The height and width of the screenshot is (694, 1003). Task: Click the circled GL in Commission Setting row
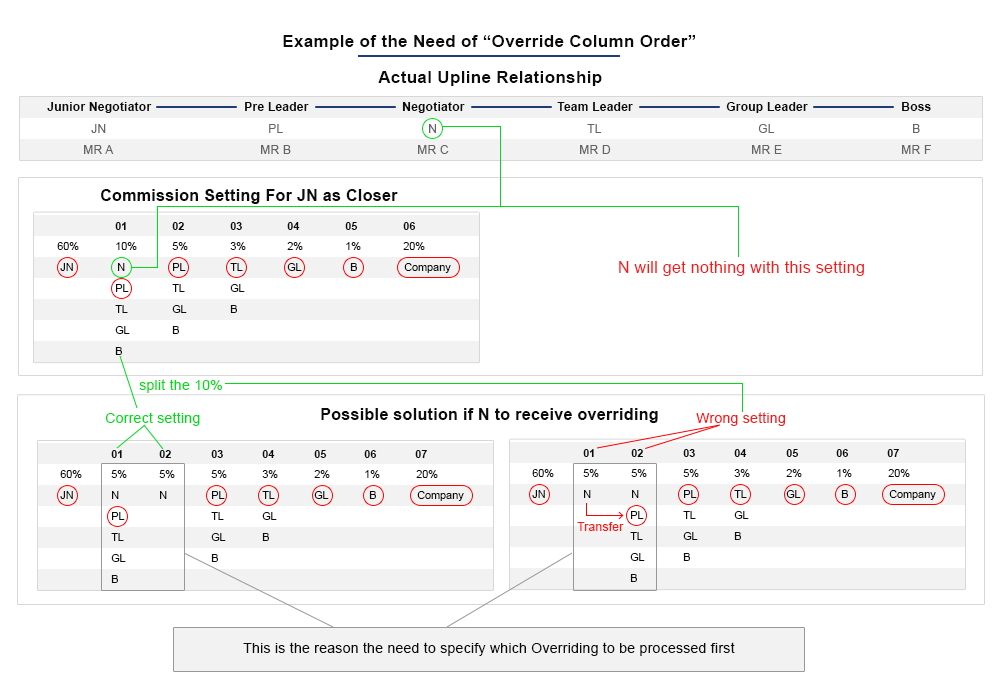click(x=294, y=267)
